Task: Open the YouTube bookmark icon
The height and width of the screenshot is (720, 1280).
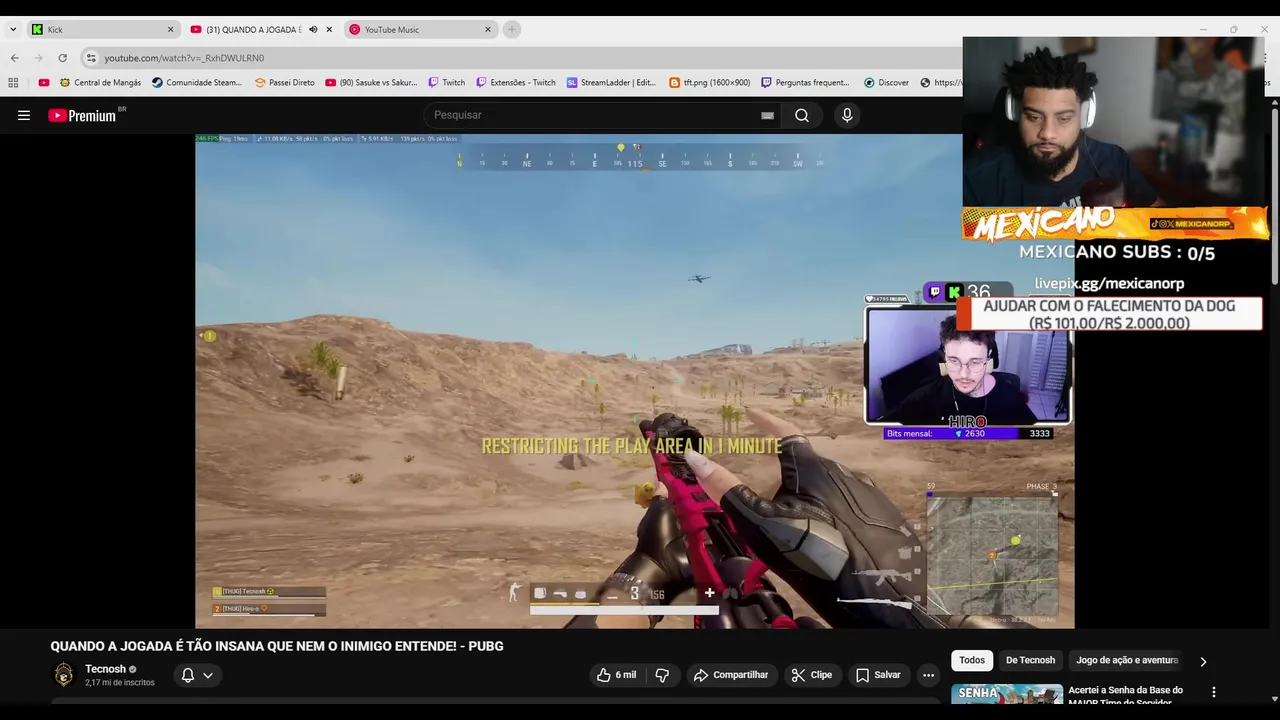Action: [x=43, y=83]
